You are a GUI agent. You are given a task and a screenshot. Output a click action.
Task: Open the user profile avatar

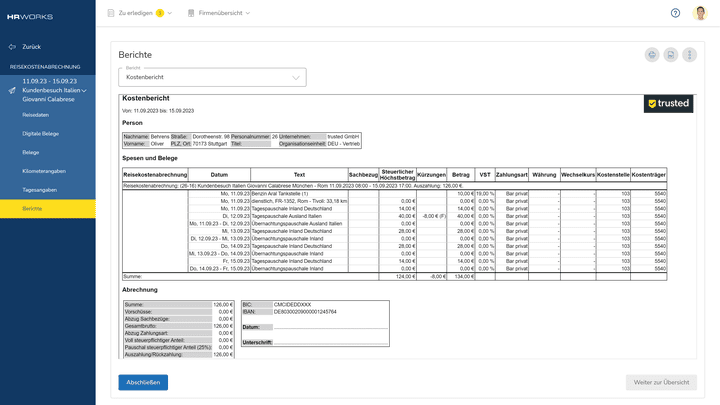pos(701,13)
